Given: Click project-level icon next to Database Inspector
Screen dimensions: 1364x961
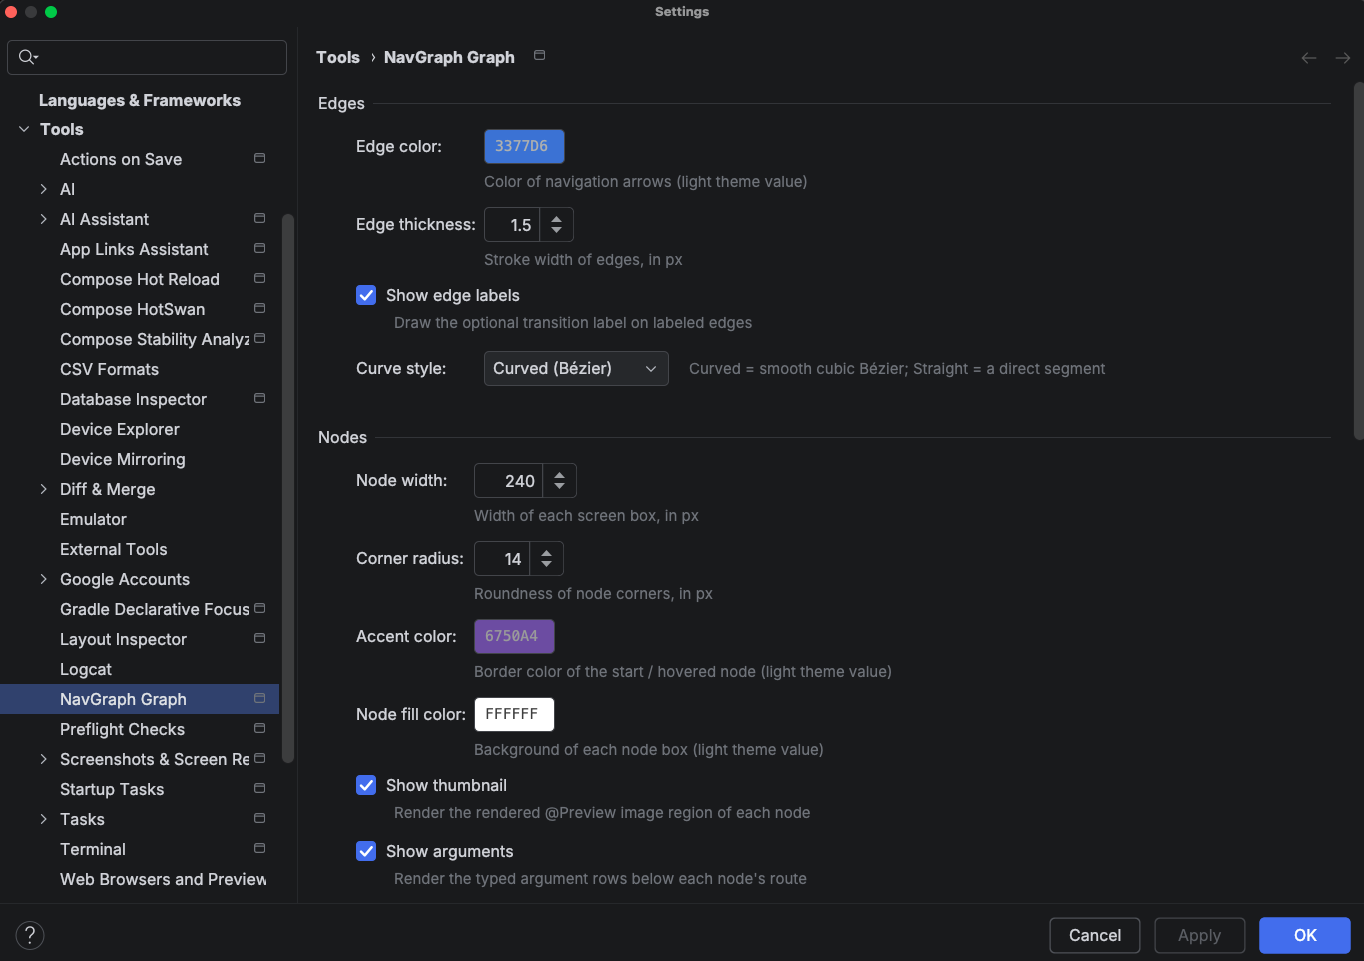Looking at the screenshot, I should 260,398.
